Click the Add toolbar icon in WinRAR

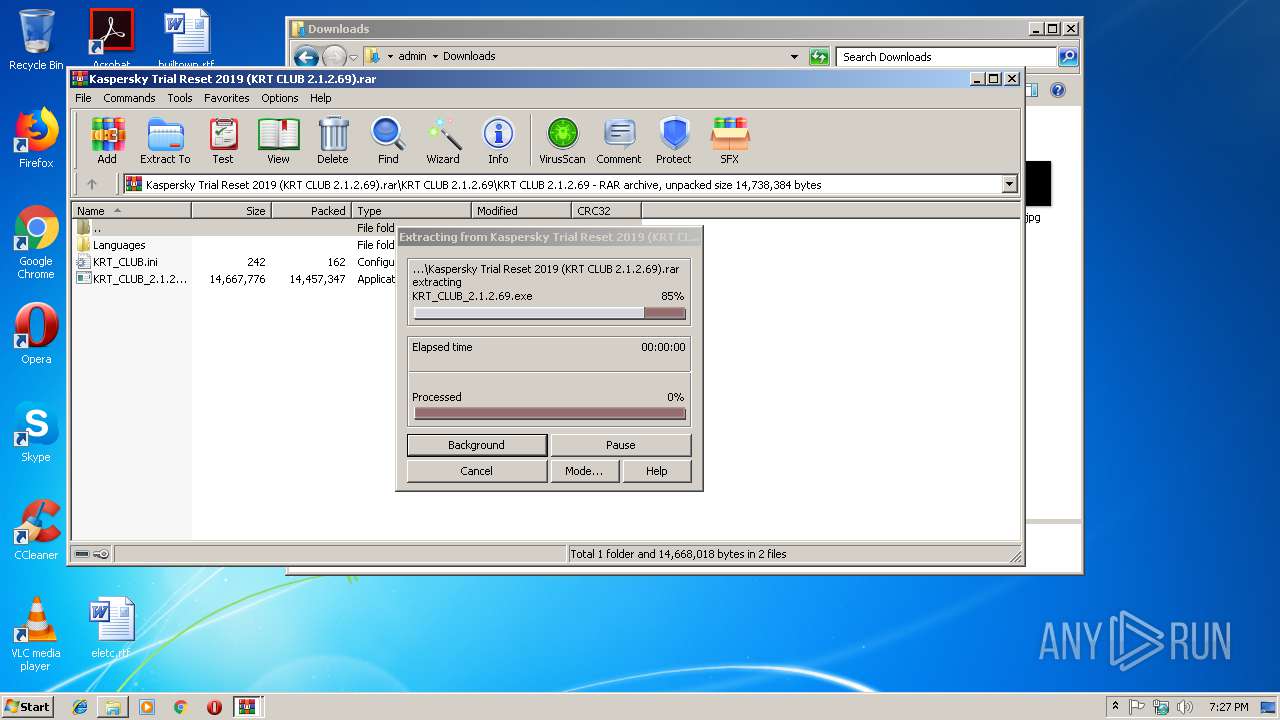click(x=107, y=140)
